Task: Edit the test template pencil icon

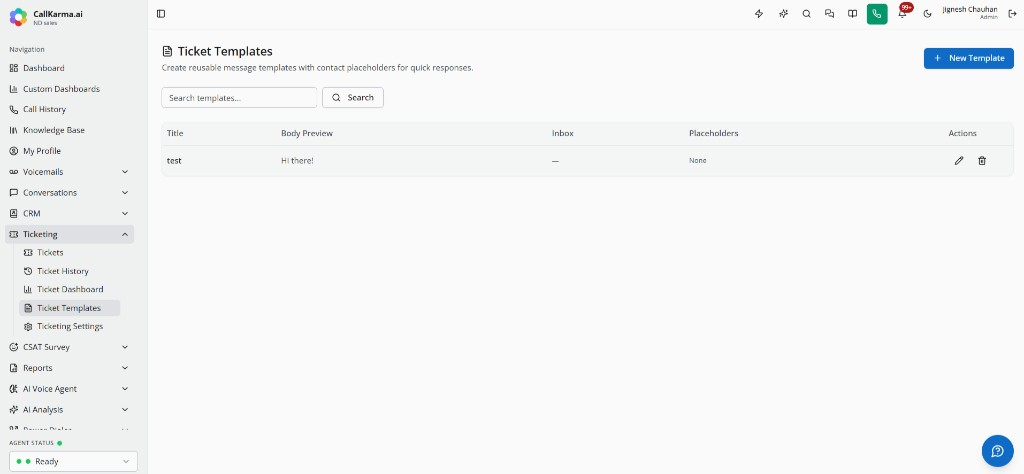Action: pyautogui.click(x=959, y=161)
